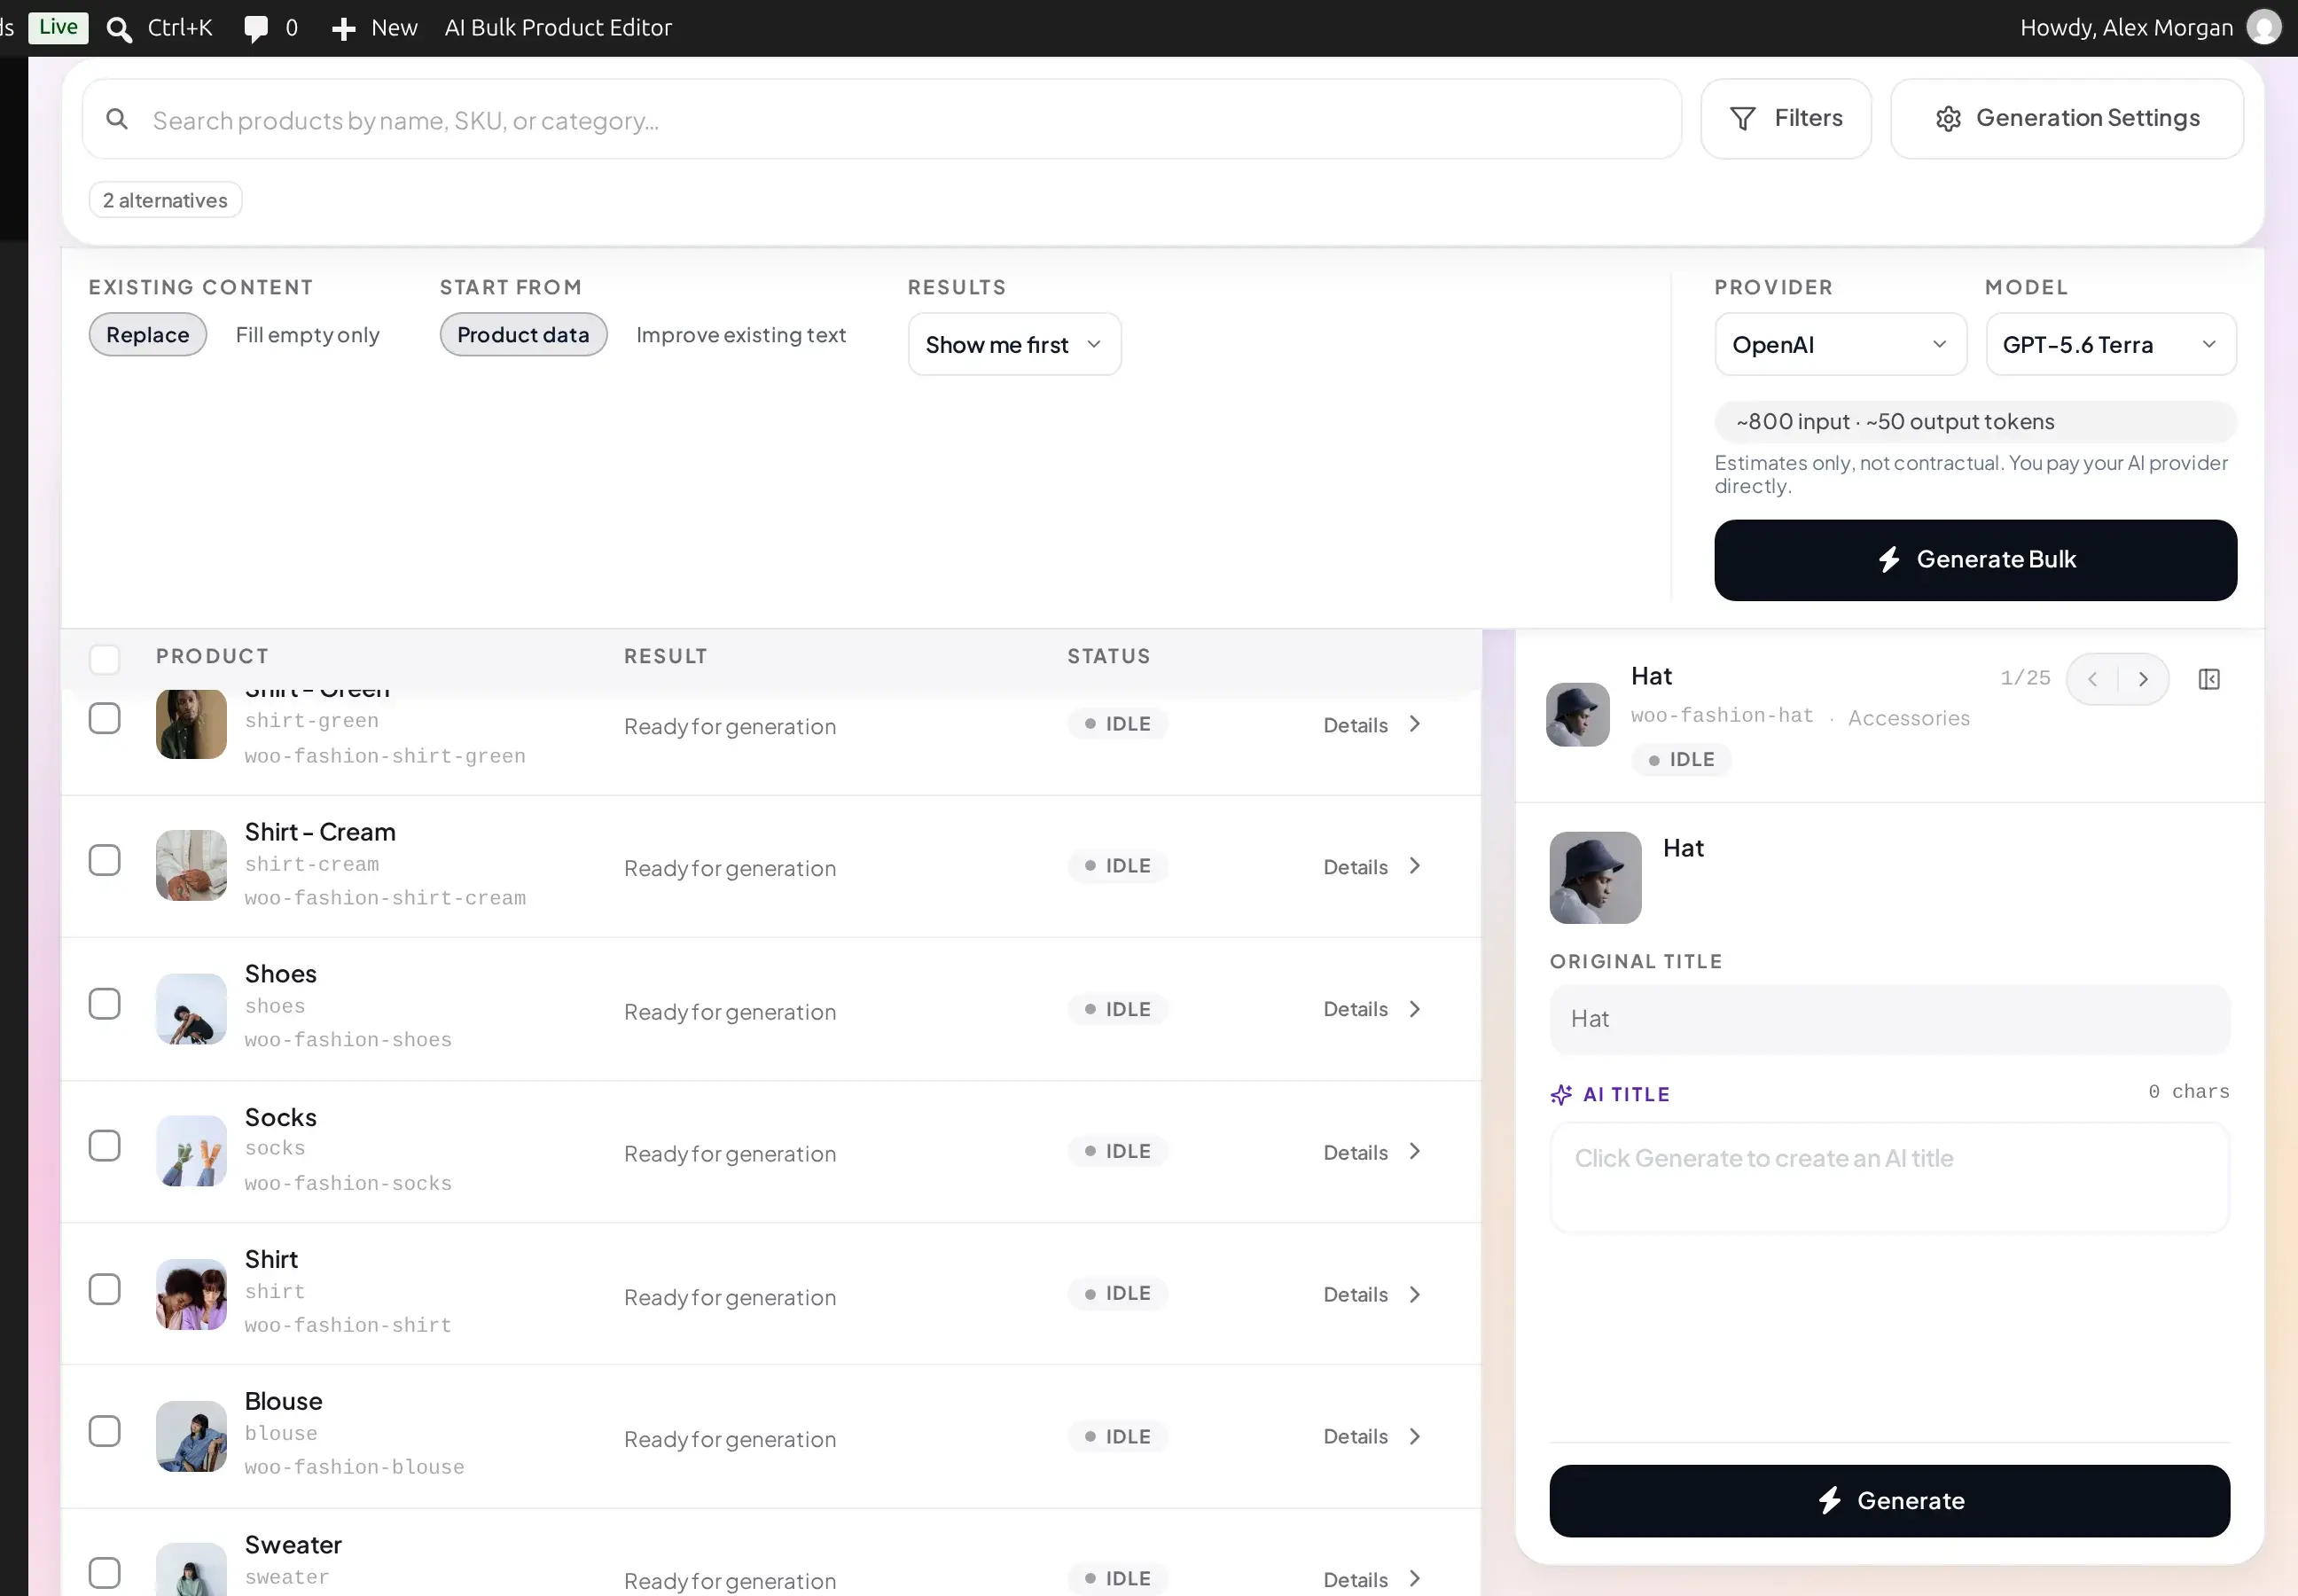Open the GPT-5.6 Terra model dropdown
The image size is (2298, 1596).
(2110, 345)
